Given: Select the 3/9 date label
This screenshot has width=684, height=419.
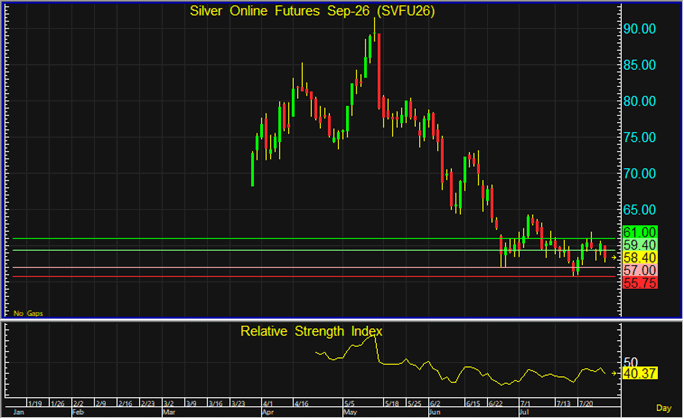Looking at the screenshot, I should tap(191, 404).
